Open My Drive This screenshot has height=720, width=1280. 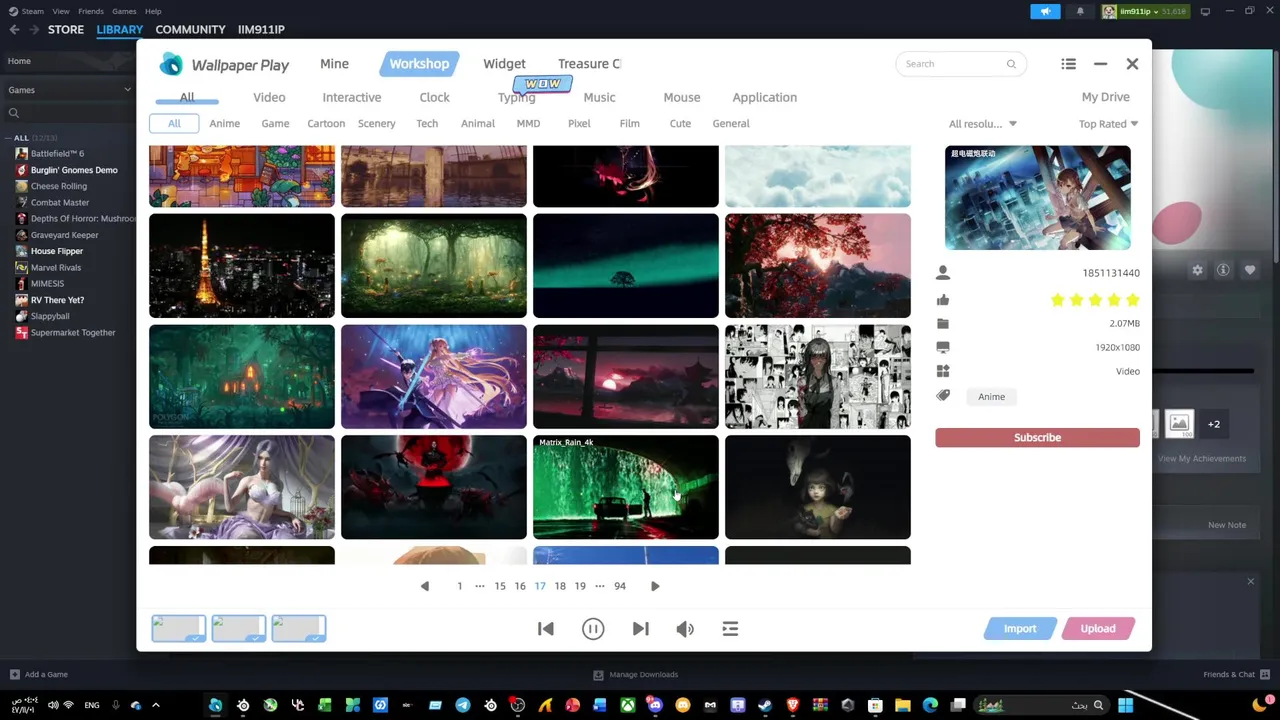[x=1105, y=97]
